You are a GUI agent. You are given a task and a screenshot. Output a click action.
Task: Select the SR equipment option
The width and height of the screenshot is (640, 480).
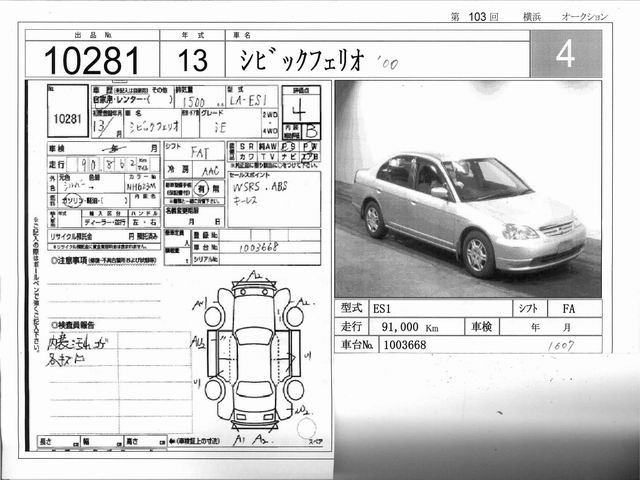pyautogui.click(x=246, y=147)
